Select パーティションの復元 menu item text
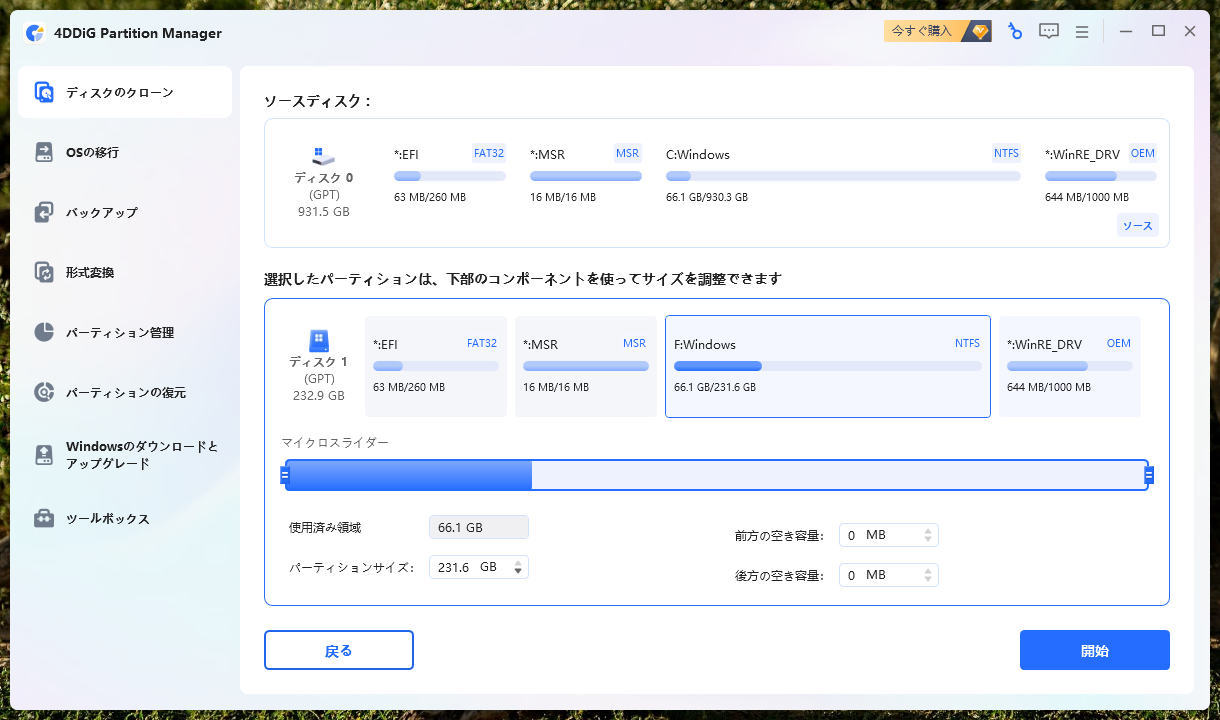1220x720 pixels. [126, 393]
